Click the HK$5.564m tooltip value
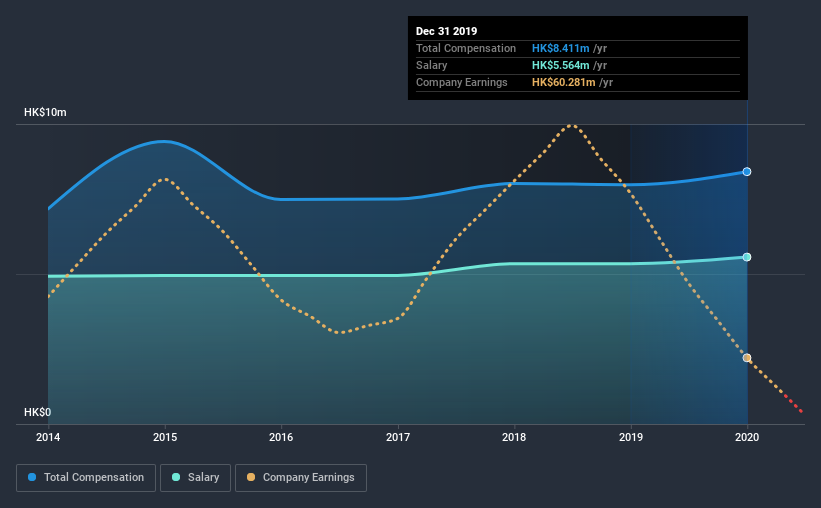The height and width of the screenshot is (508, 821). (x=561, y=65)
